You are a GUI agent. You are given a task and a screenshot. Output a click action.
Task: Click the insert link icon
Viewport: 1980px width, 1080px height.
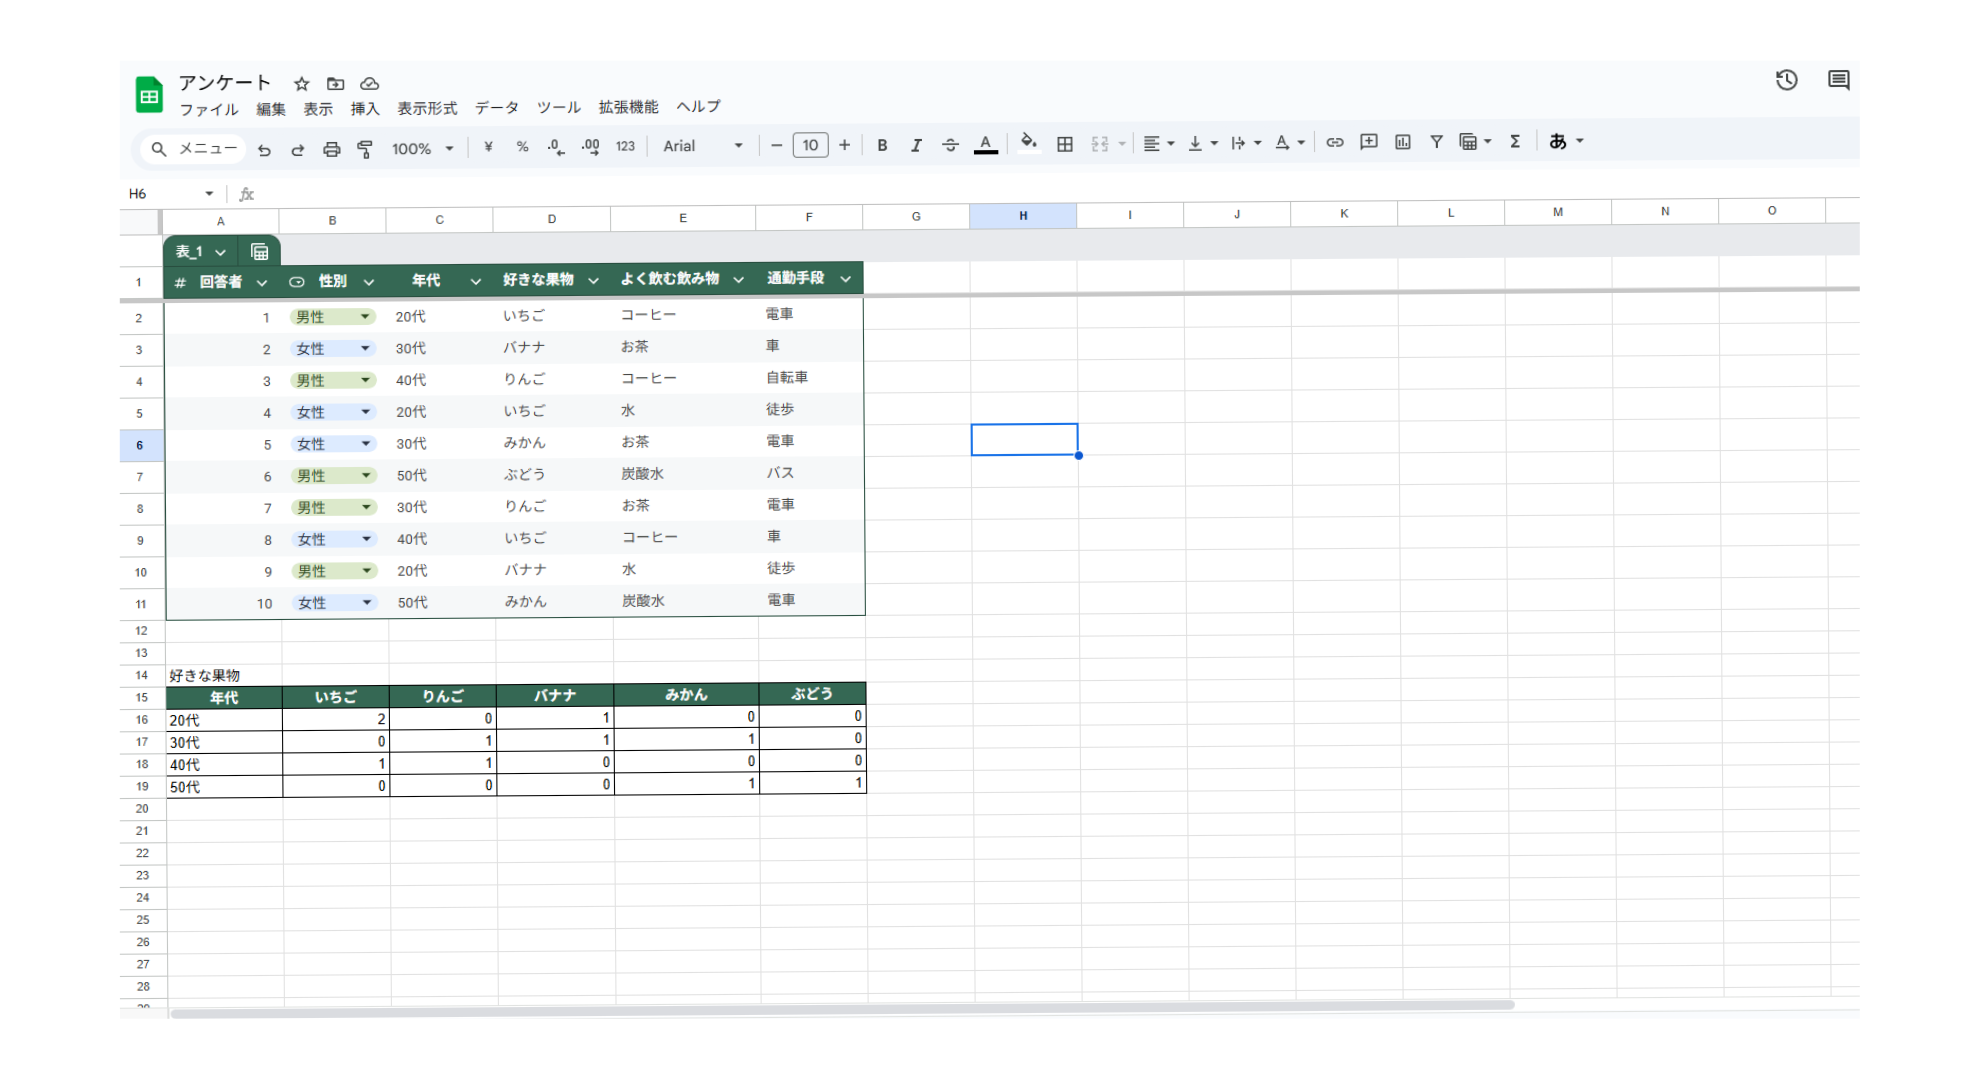pyautogui.click(x=1334, y=142)
